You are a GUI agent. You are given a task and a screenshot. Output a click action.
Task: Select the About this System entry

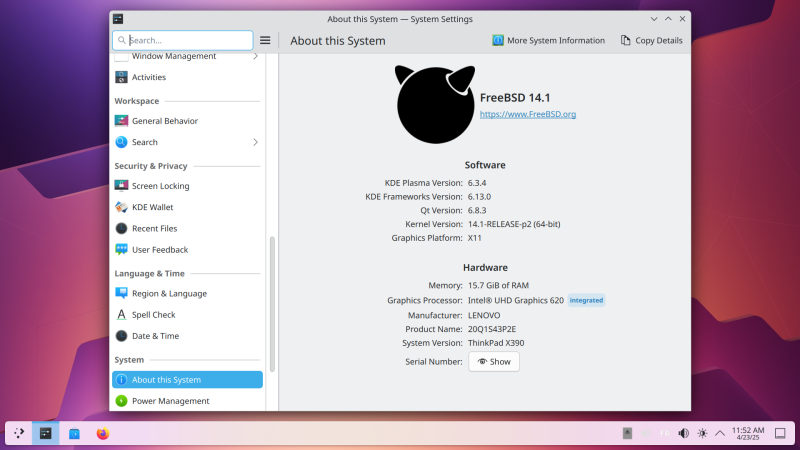point(187,380)
